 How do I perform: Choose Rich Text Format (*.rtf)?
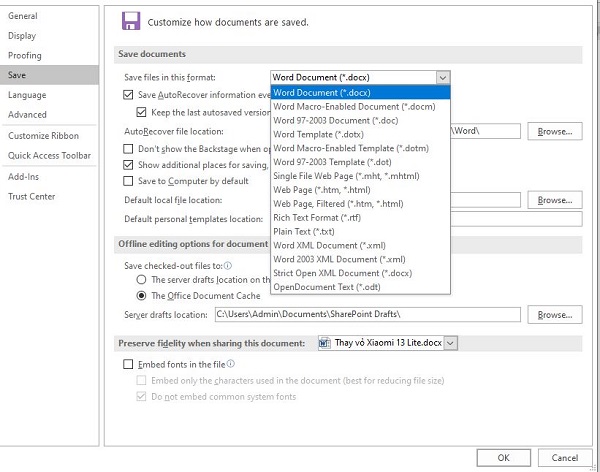pos(360,217)
